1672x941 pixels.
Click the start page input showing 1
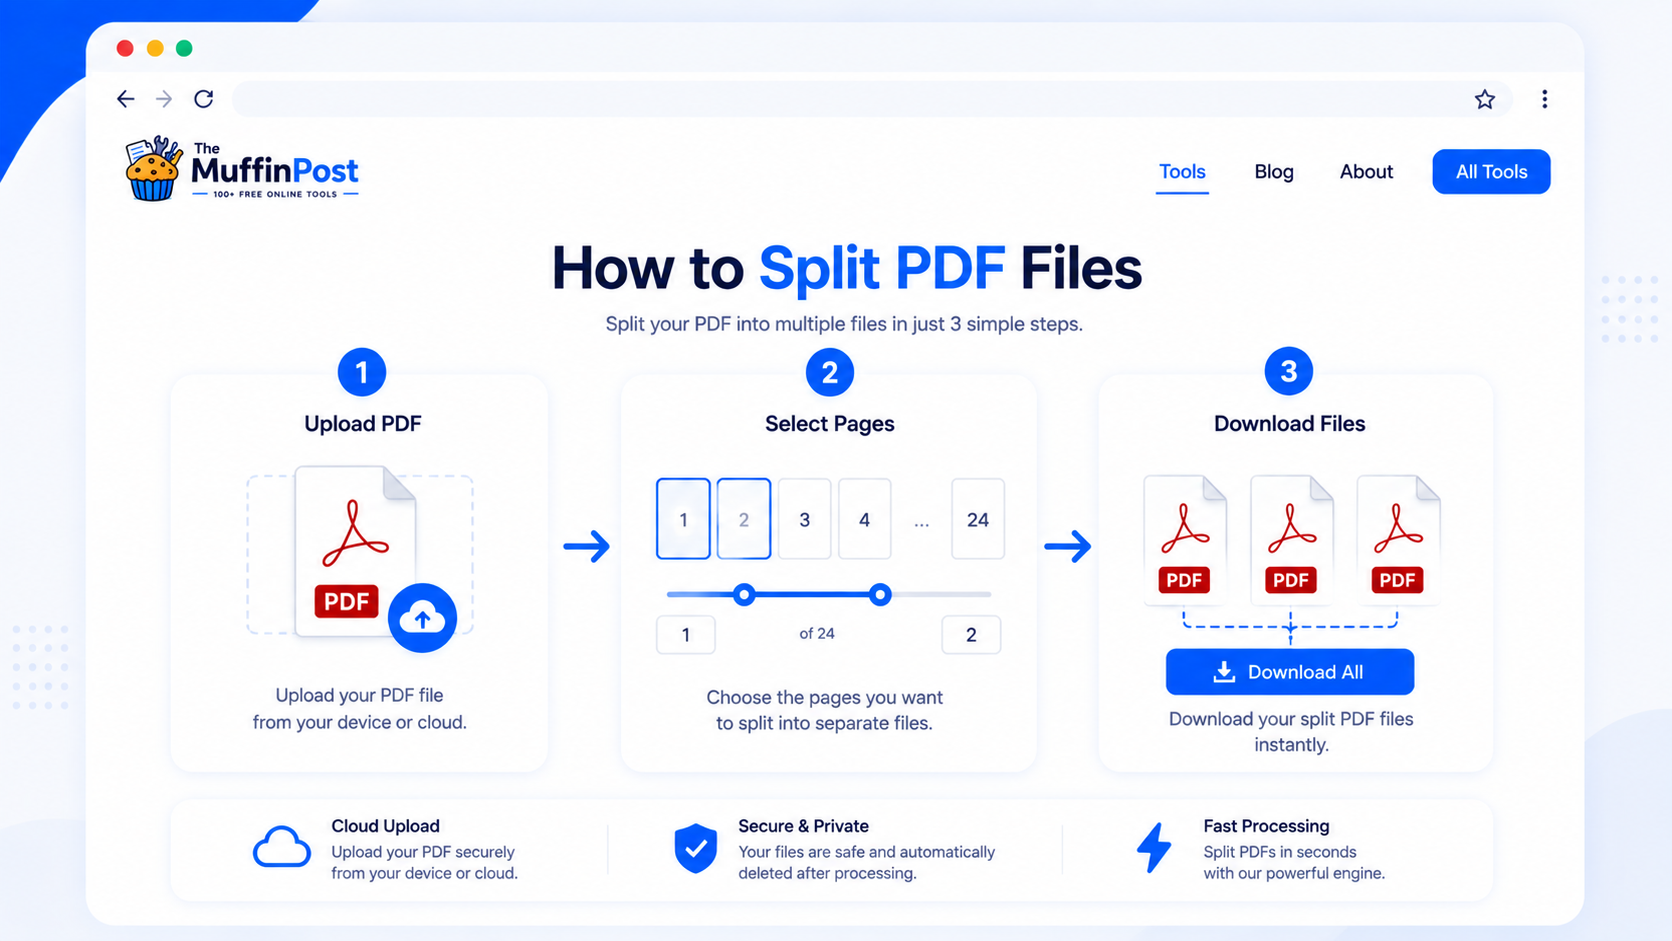686,635
